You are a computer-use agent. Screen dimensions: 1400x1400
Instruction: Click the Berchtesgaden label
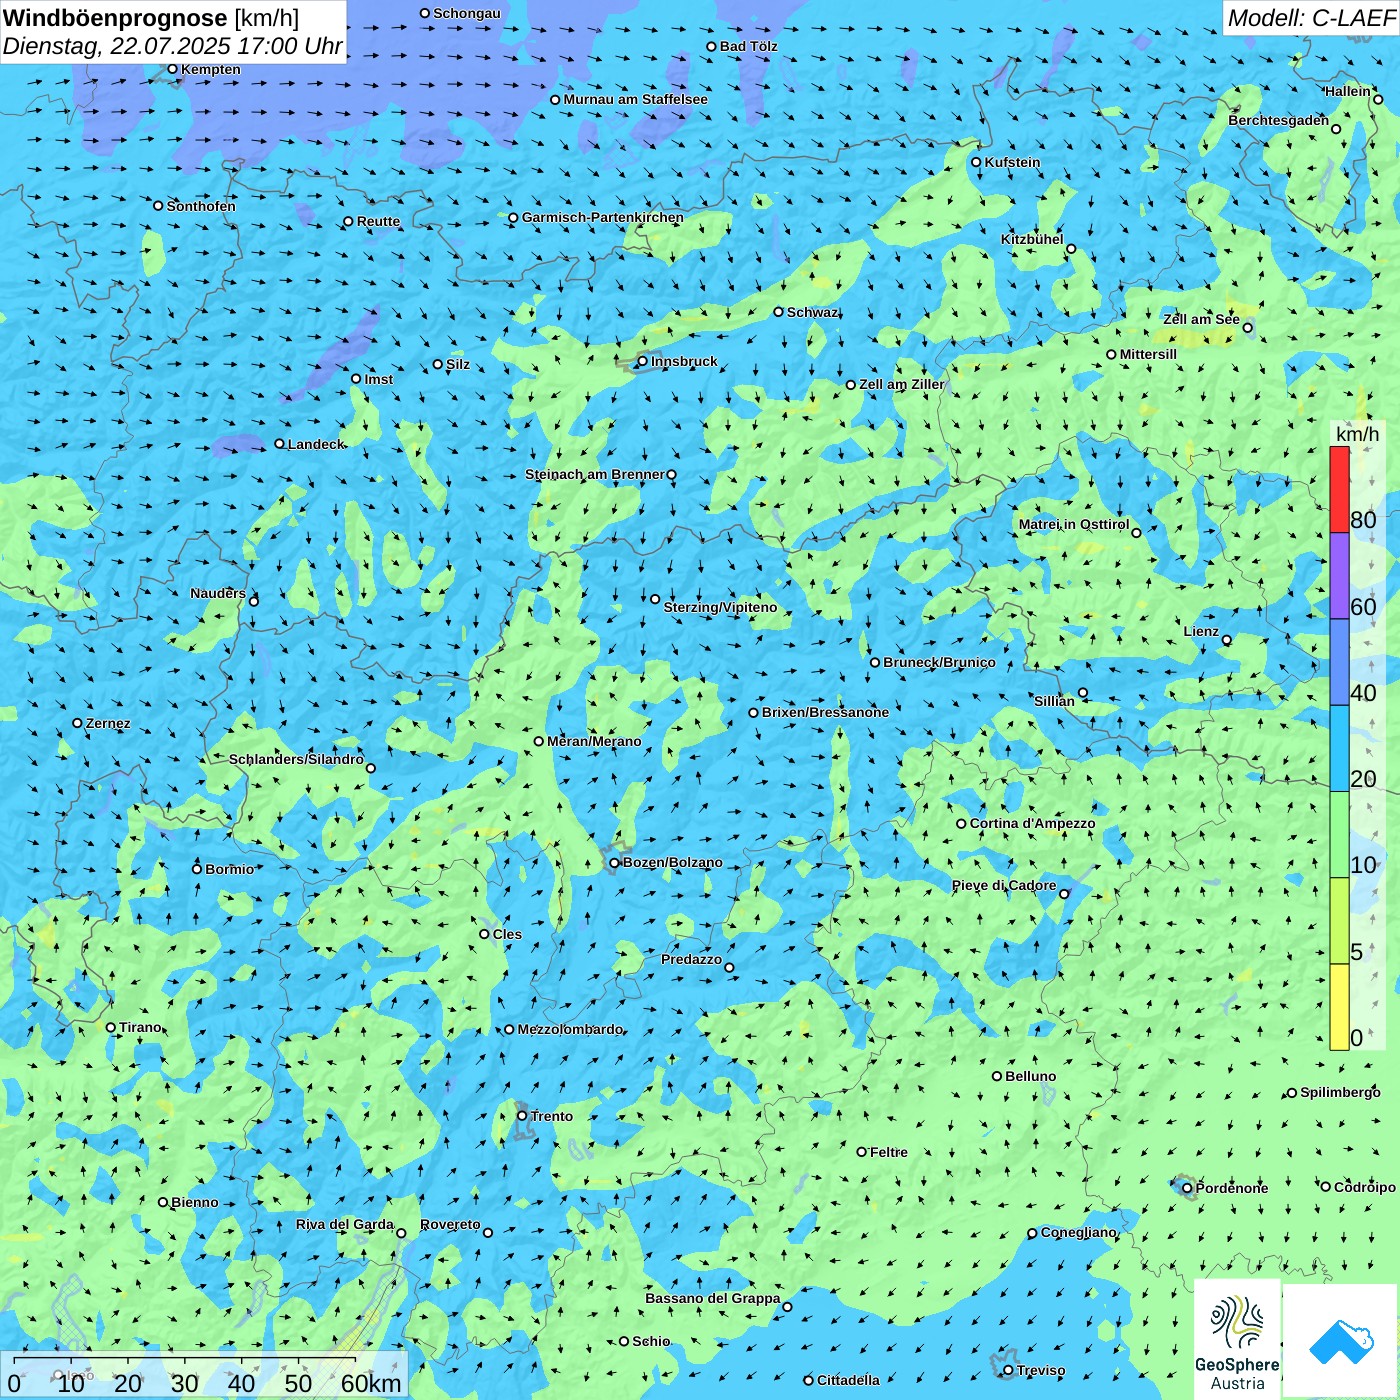pos(1279,120)
